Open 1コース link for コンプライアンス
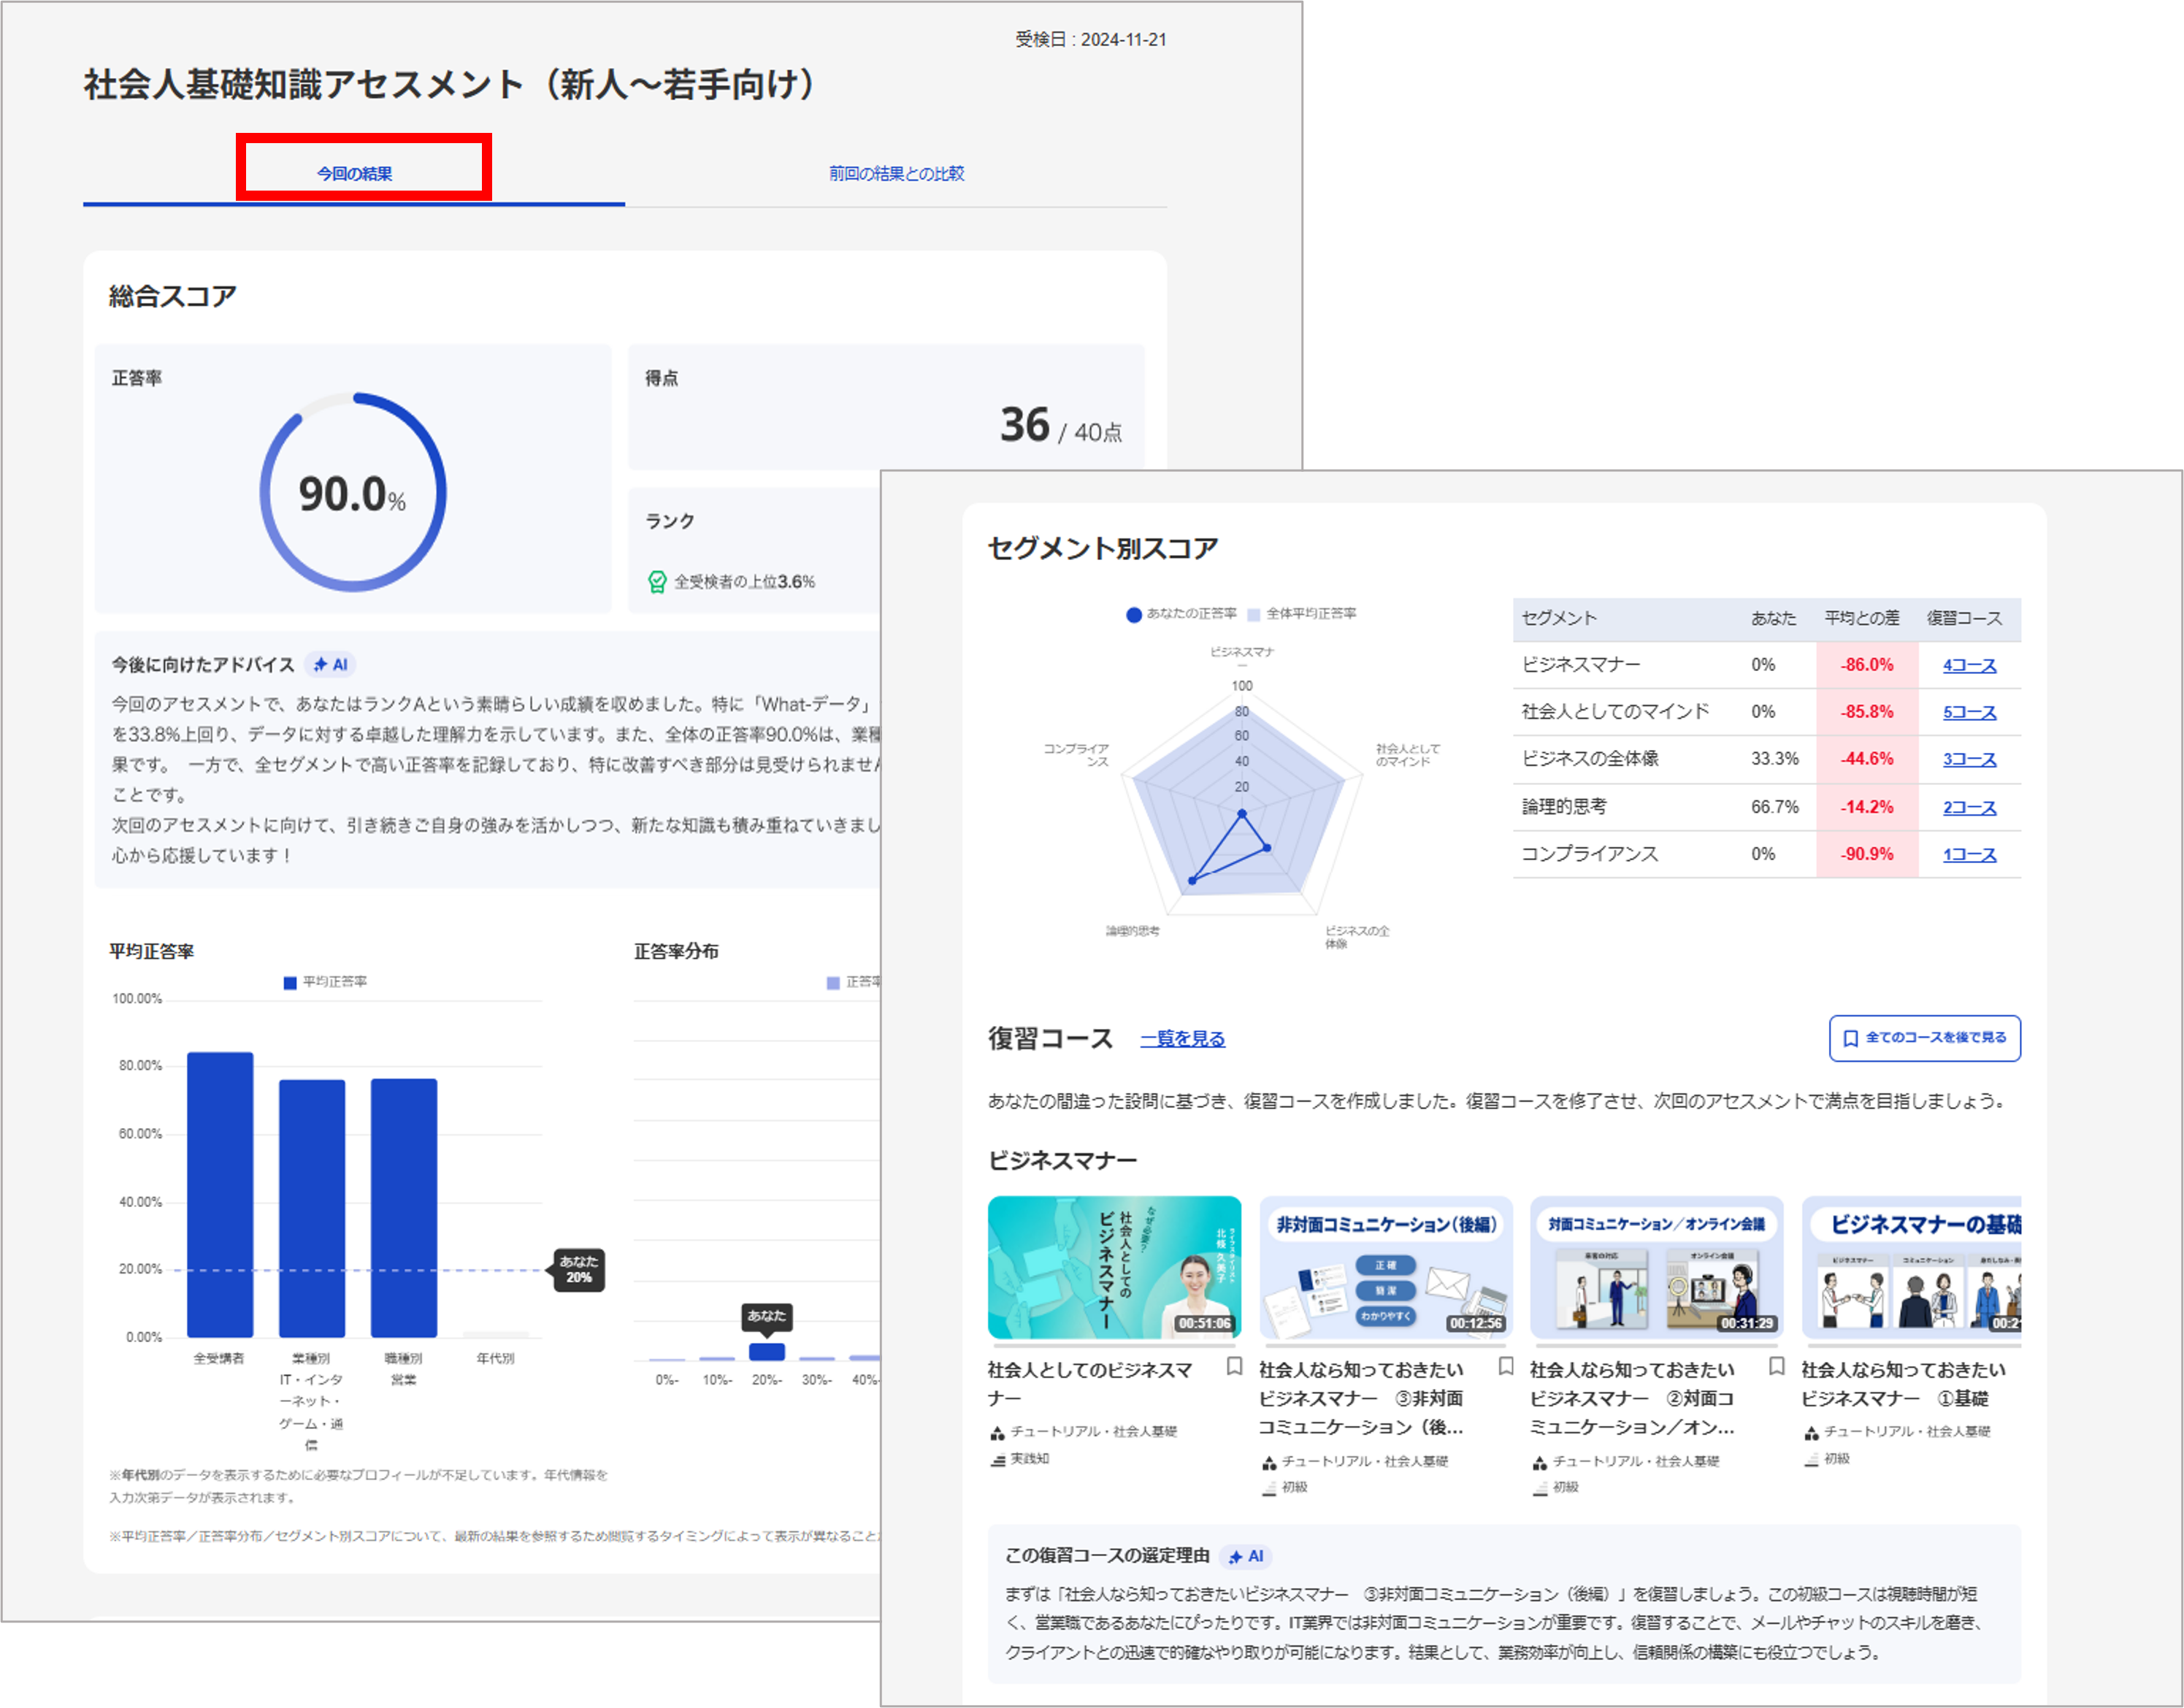 tap(1969, 854)
